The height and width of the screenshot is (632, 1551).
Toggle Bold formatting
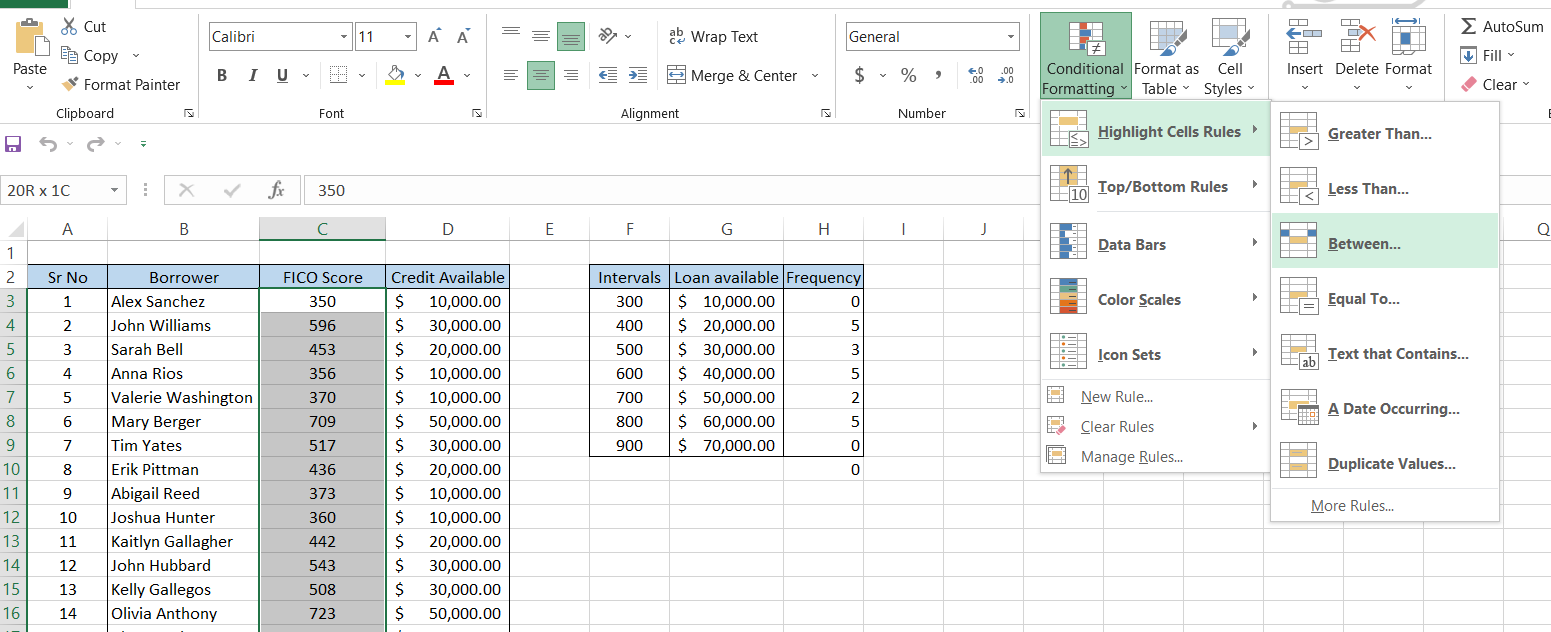(x=222, y=76)
